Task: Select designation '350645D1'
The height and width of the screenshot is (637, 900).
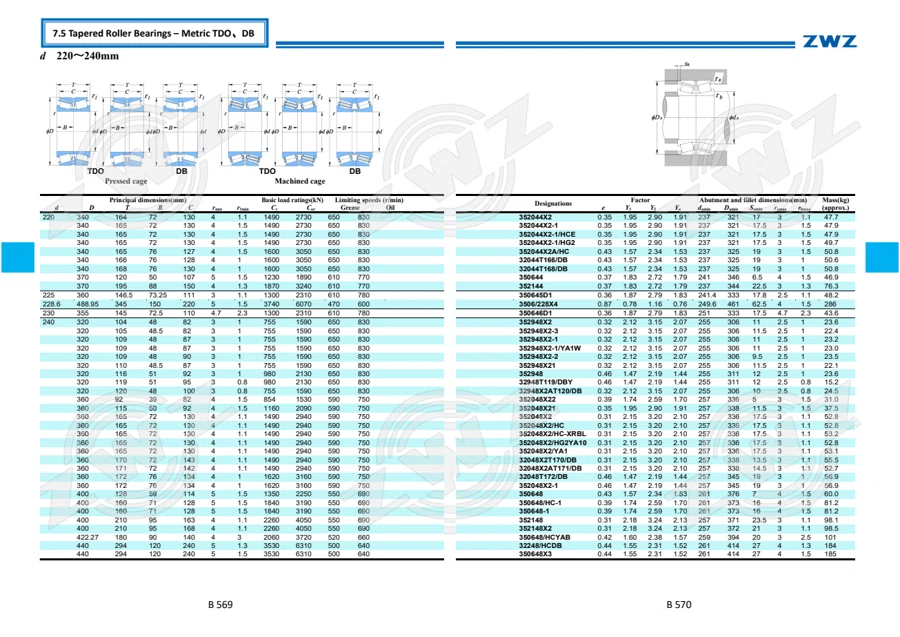Action: coord(535,295)
